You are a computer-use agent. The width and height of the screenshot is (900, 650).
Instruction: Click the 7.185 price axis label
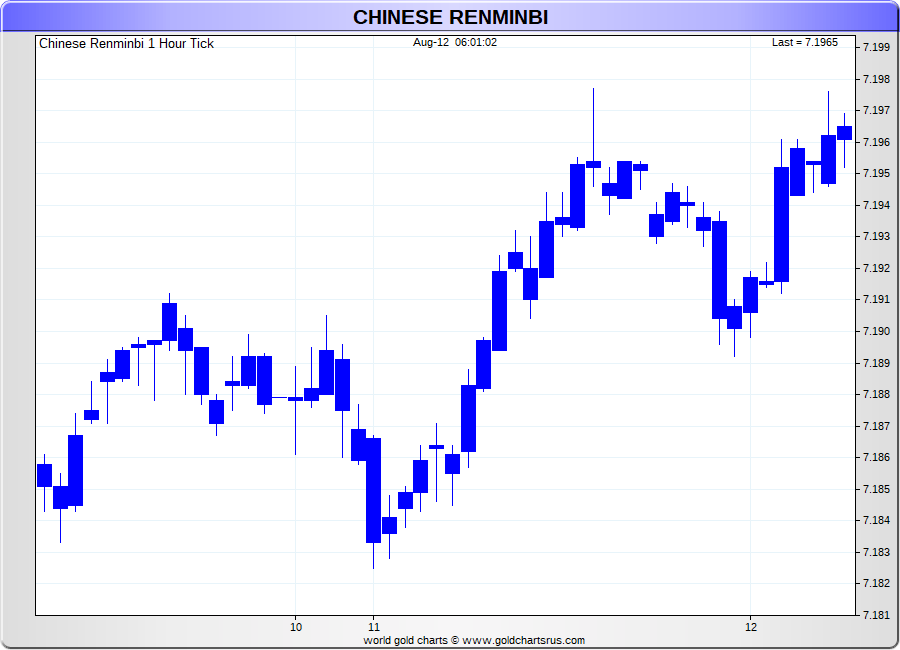(876, 489)
